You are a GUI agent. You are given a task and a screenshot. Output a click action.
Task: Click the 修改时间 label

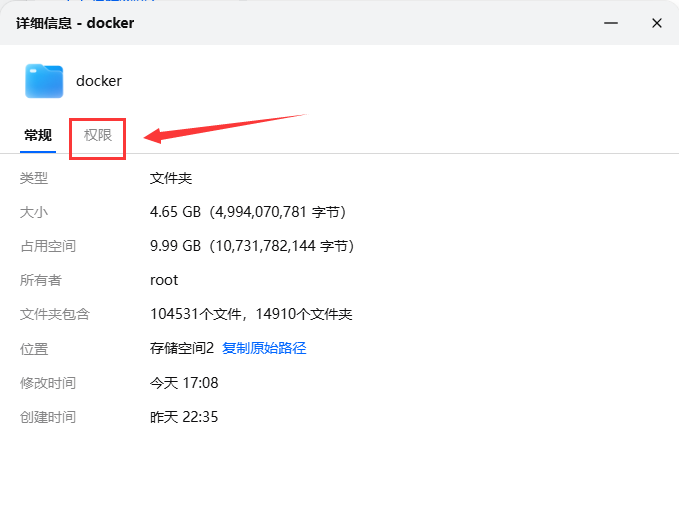coord(48,383)
